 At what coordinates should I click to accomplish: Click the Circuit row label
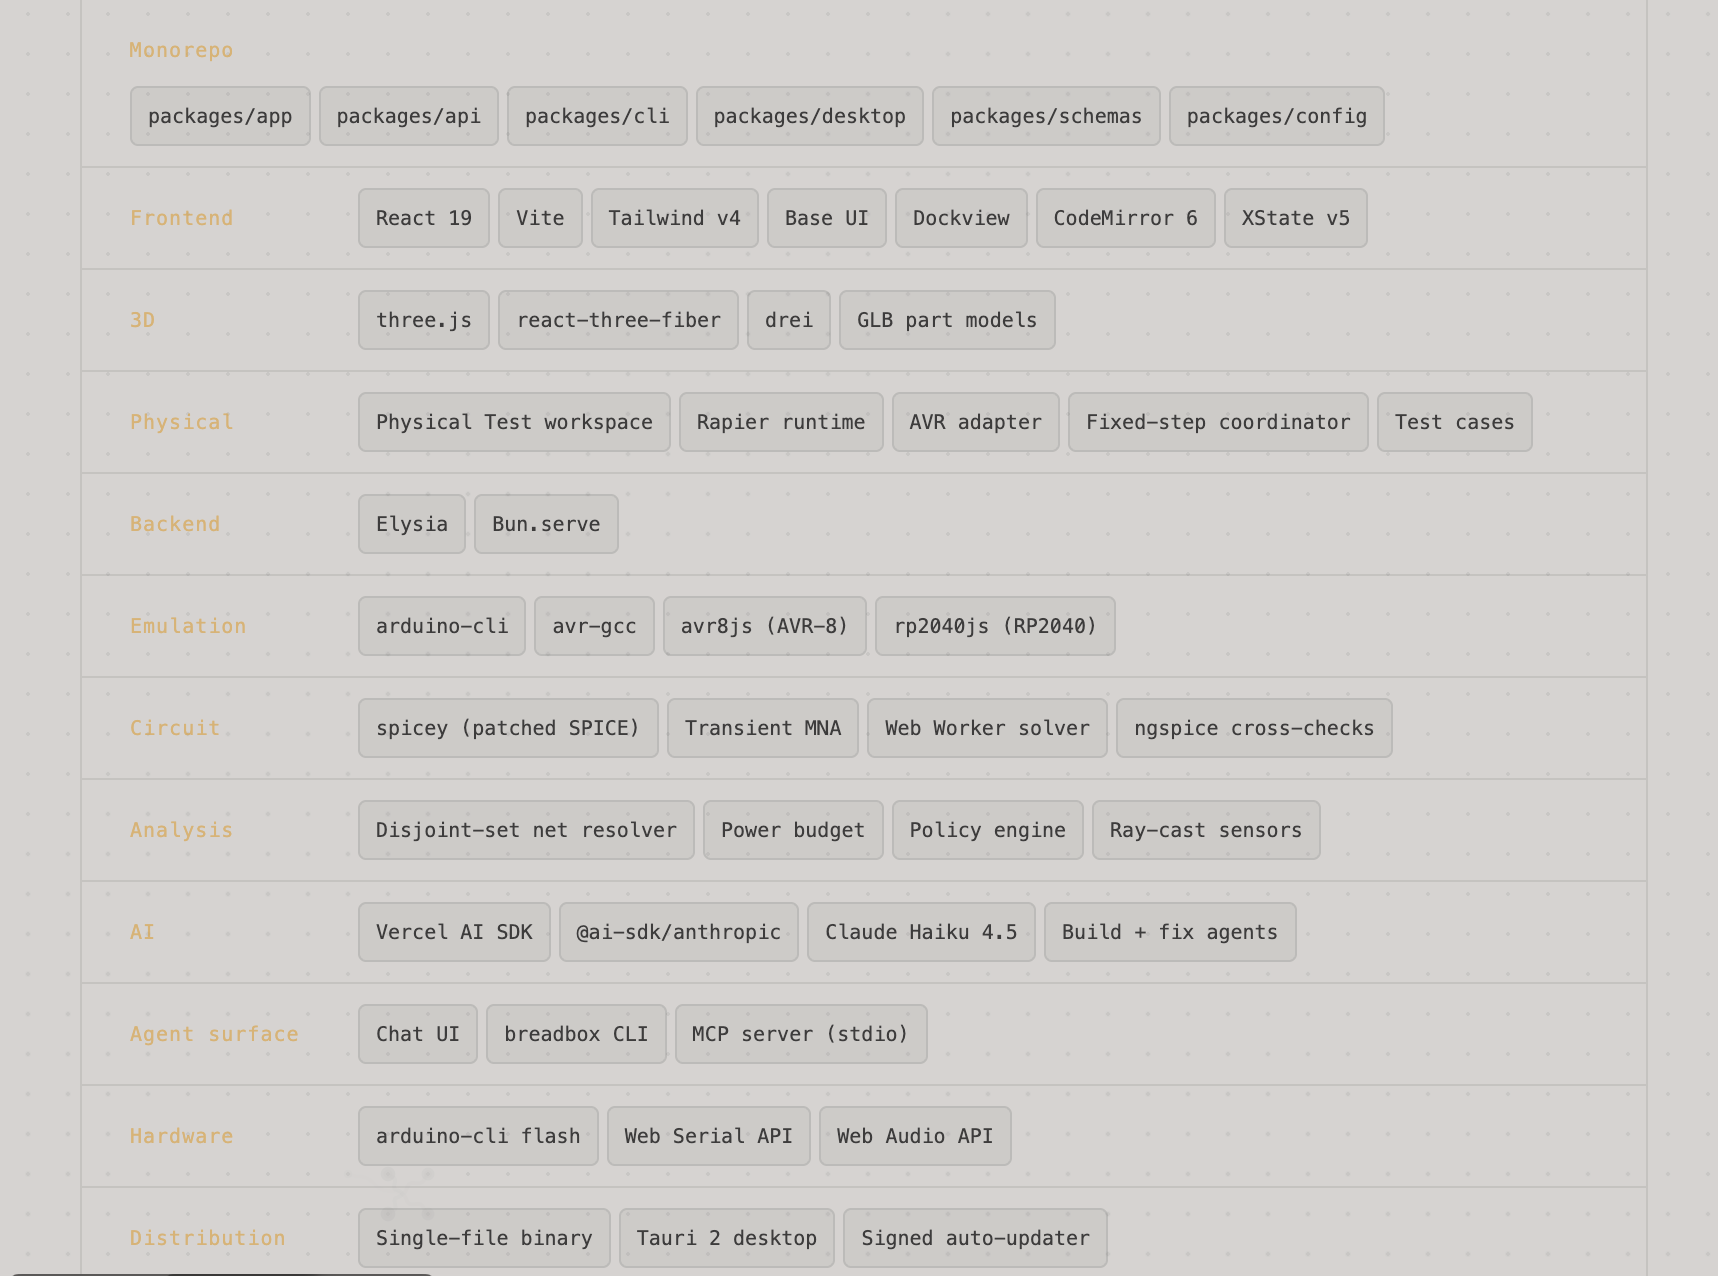[x=175, y=728]
